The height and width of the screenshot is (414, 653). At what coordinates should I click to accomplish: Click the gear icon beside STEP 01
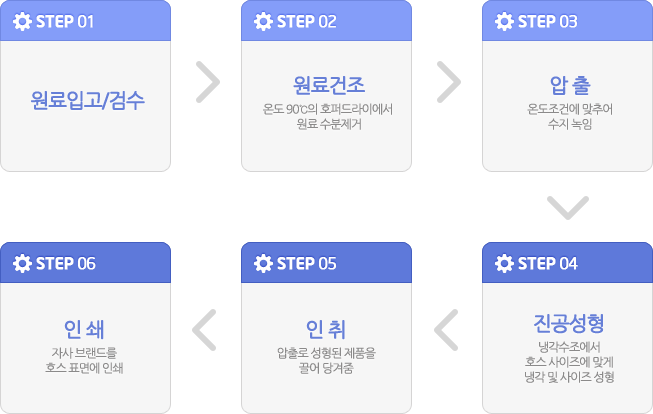tap(22, 22)
